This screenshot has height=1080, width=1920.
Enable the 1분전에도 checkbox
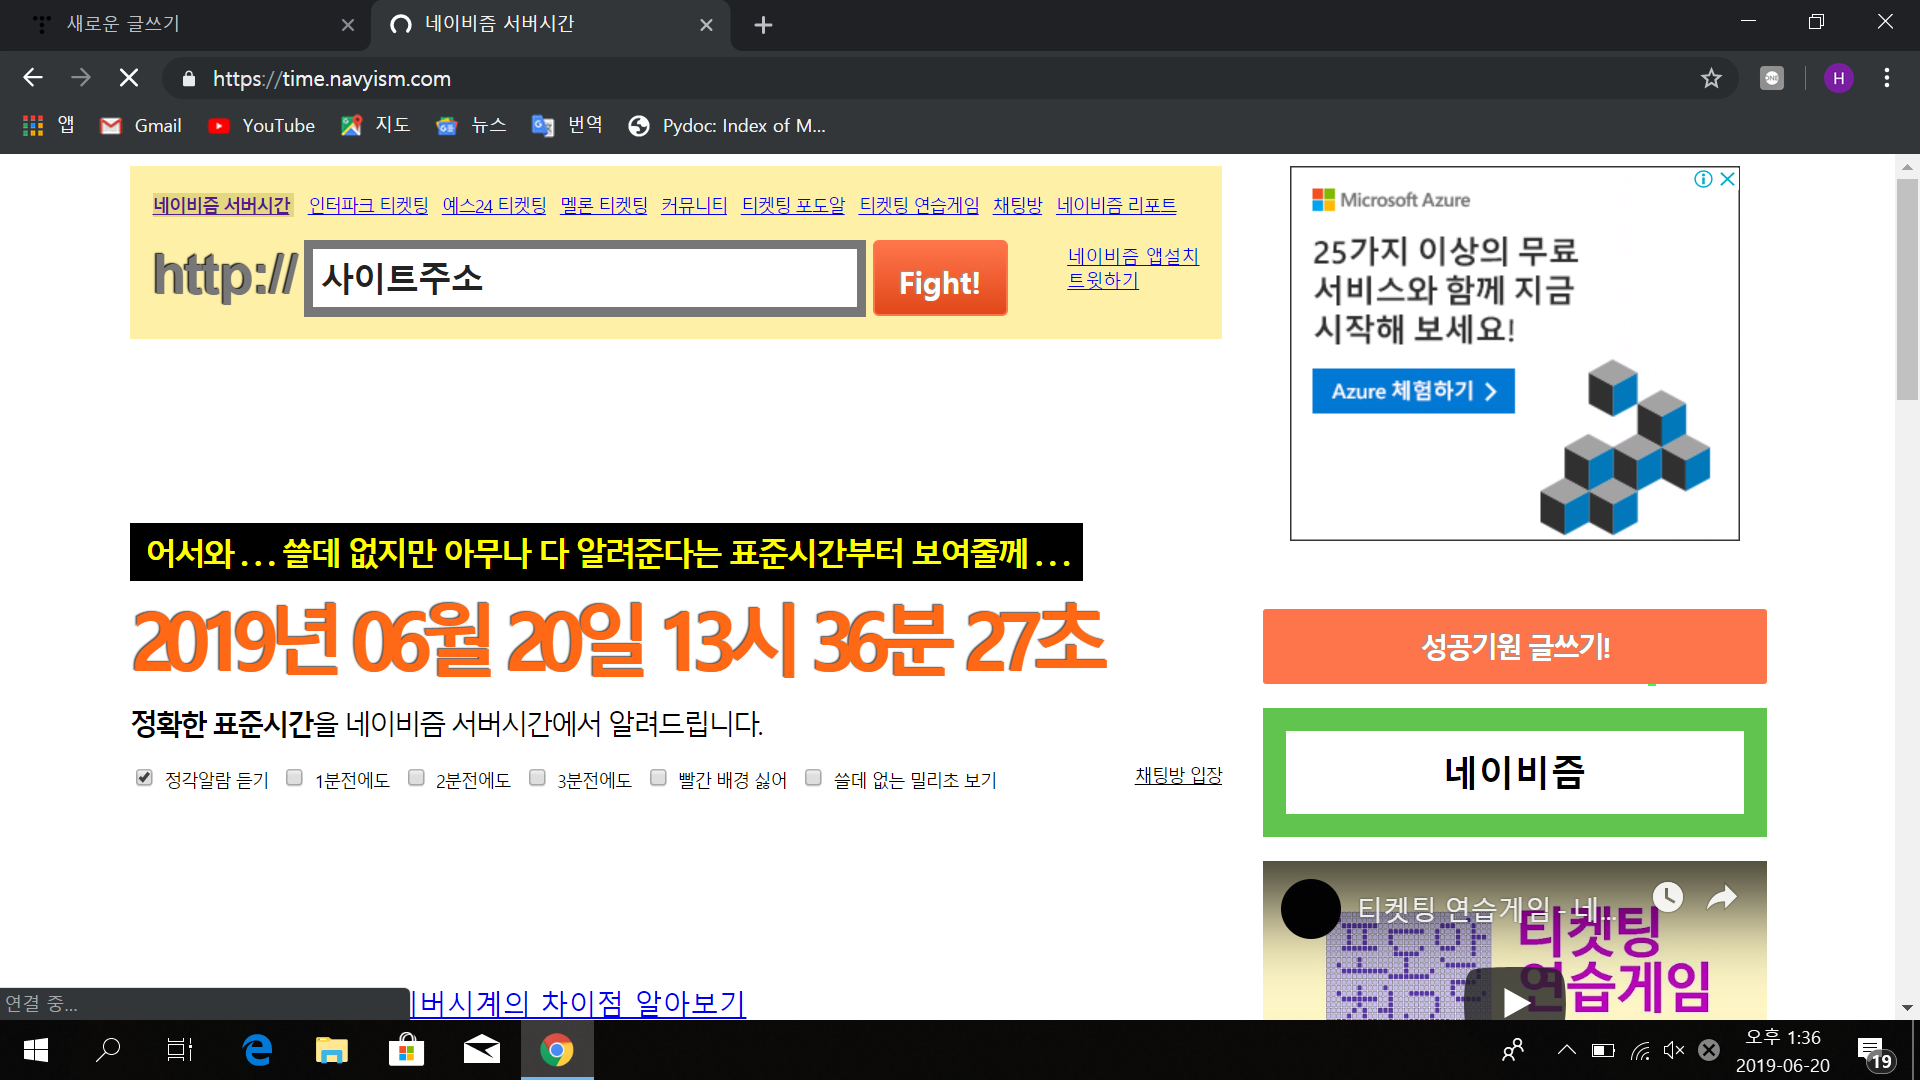coord(294,778)
